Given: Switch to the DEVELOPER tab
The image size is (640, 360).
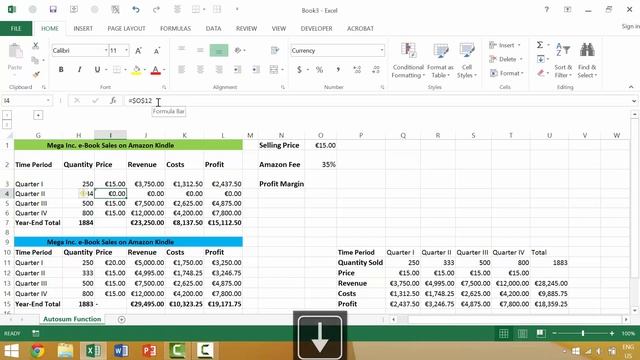Looking at the screenshot, I should 316,29.
